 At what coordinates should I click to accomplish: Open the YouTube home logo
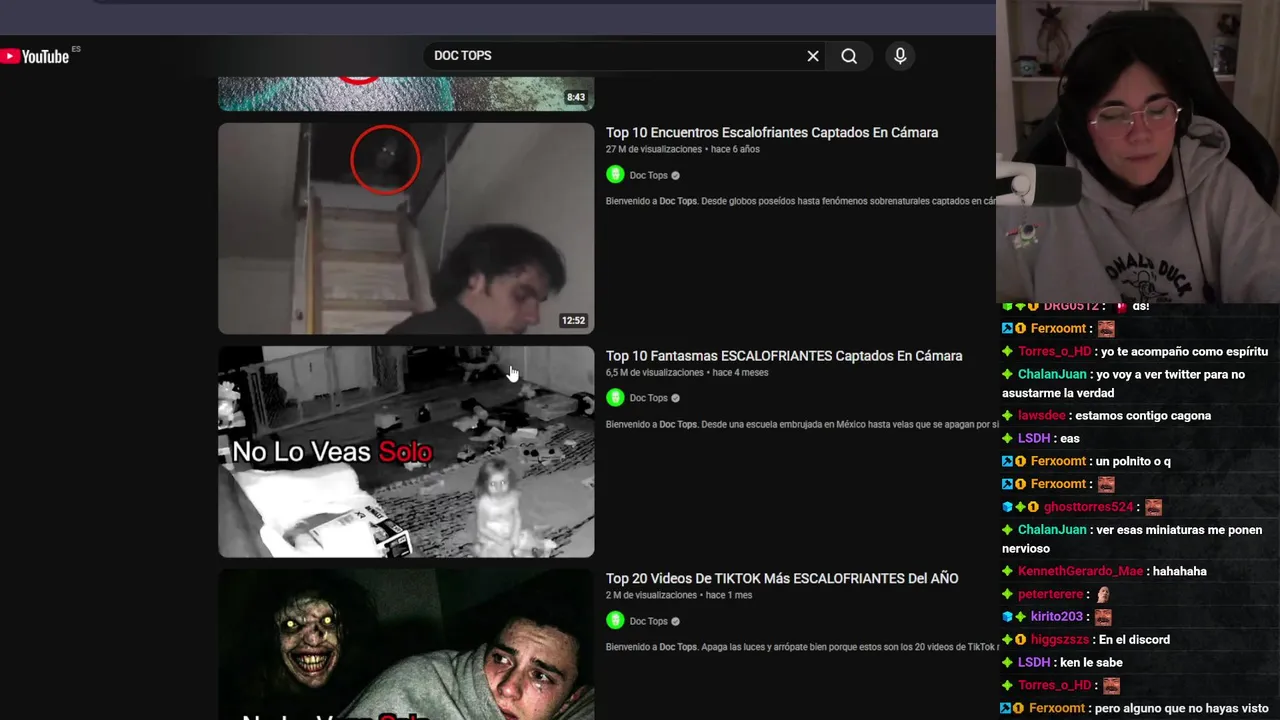click(x=35, y=56)
